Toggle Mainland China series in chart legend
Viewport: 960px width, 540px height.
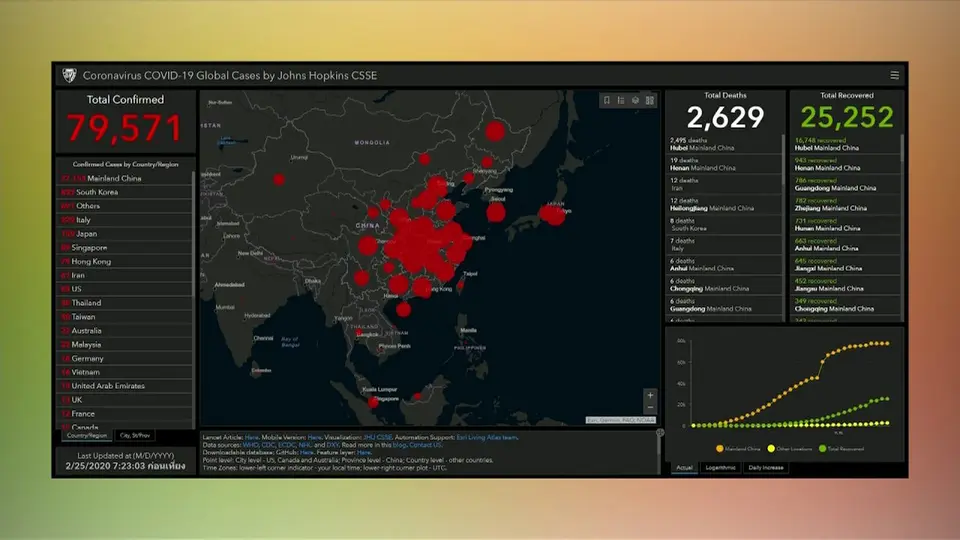tap(738, 449)
